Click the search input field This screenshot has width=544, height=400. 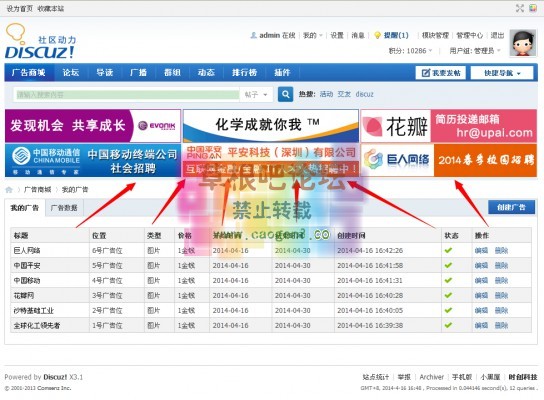coord(126,94)
